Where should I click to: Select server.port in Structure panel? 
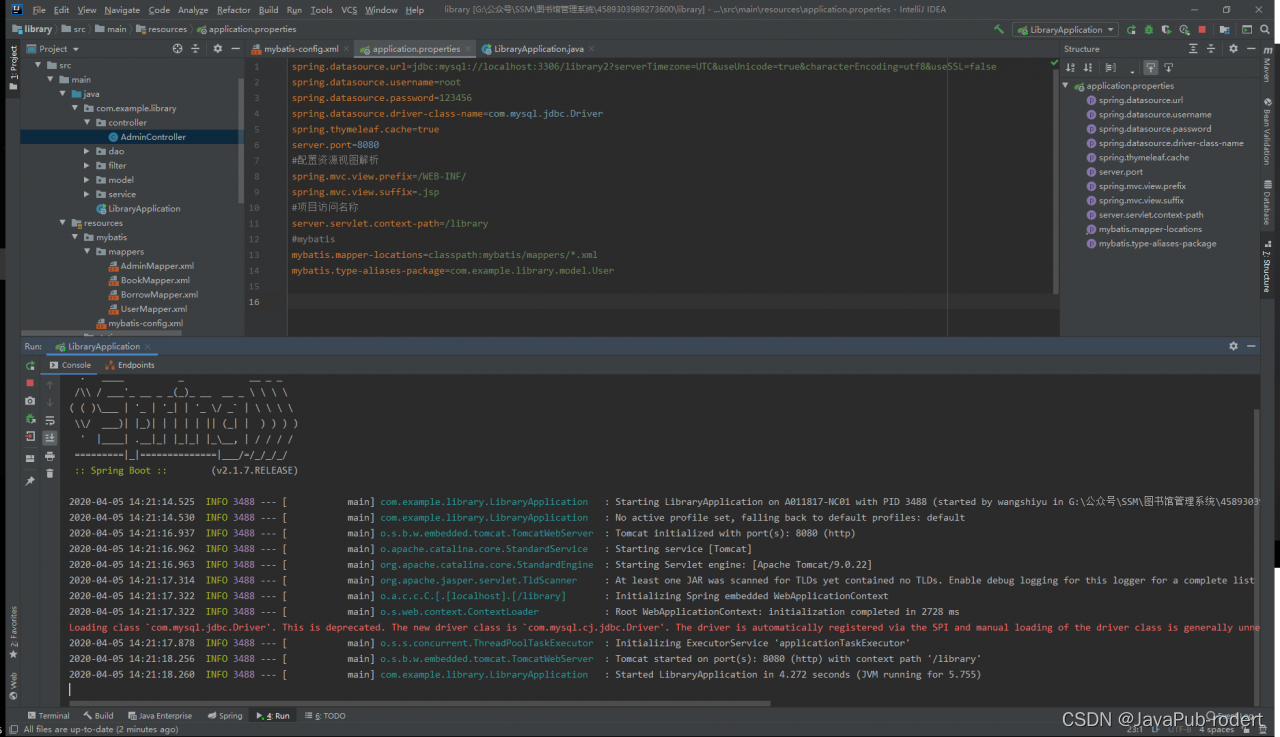click(x=1120, y=172)
